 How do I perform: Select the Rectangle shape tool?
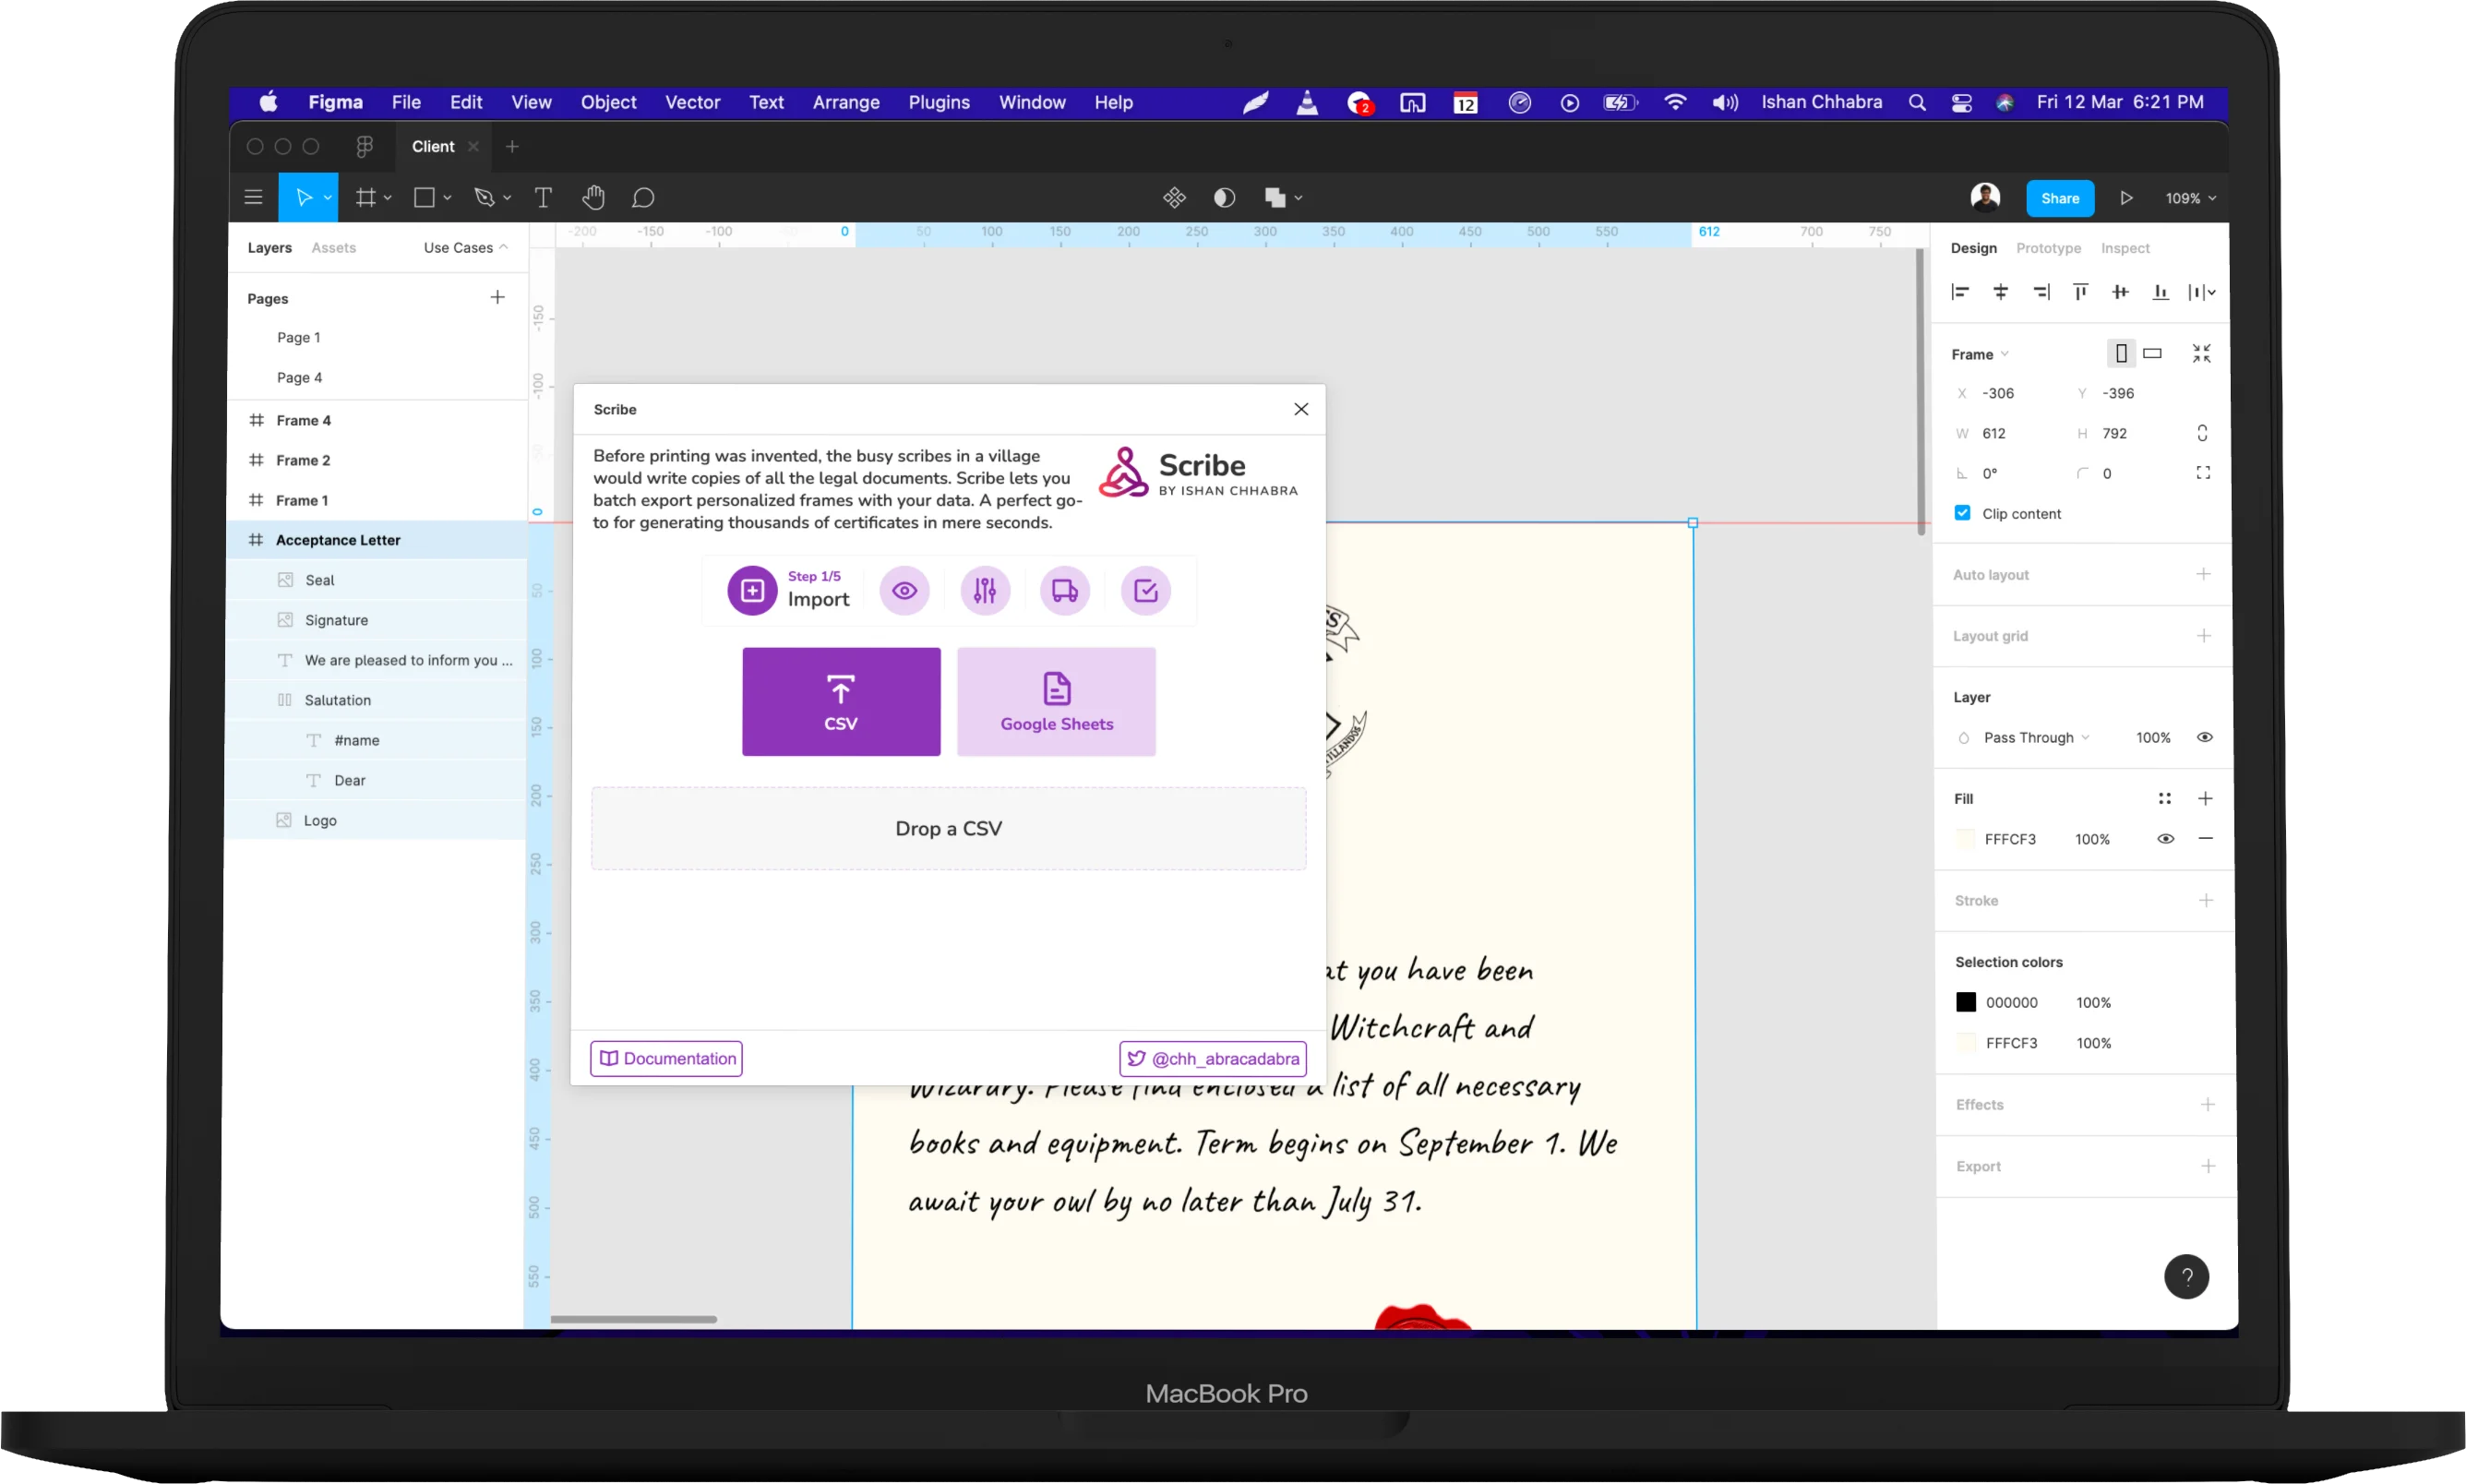pos(424,198)
